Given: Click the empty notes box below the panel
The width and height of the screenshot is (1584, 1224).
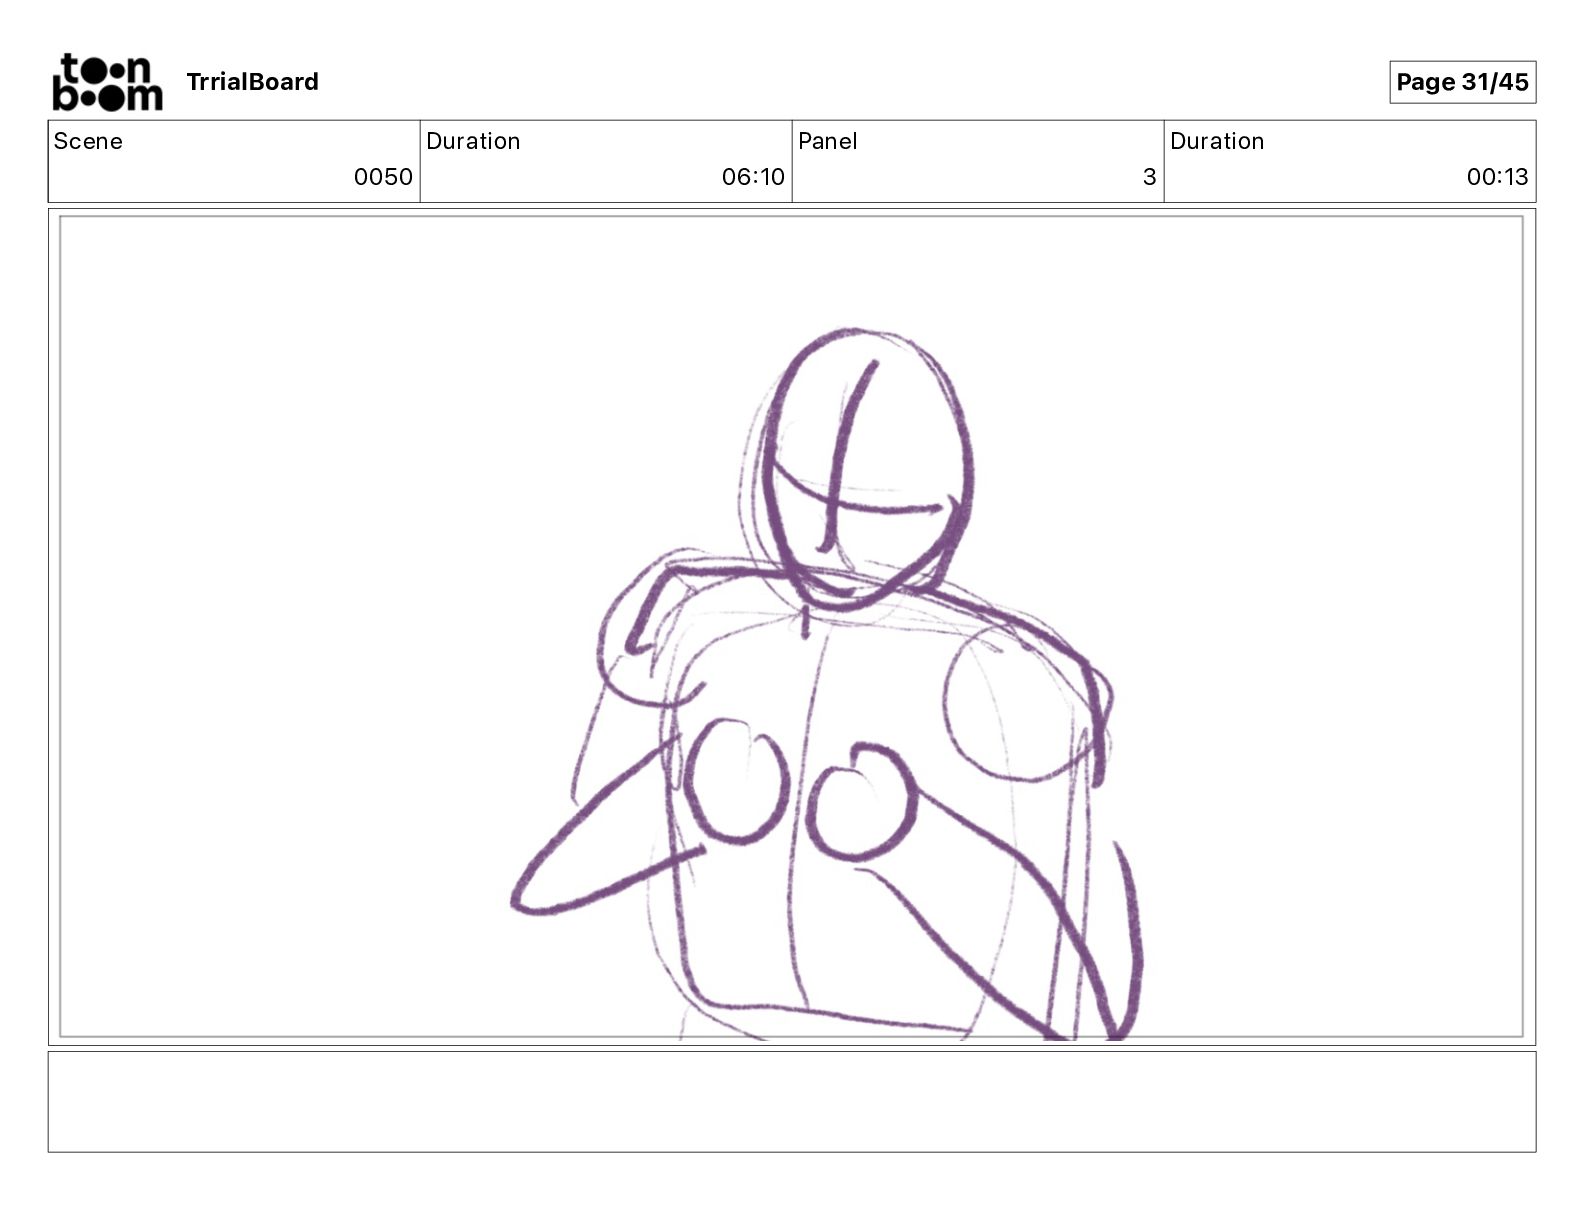Looking at the screenshot, I should click(x=792, y=1102).
